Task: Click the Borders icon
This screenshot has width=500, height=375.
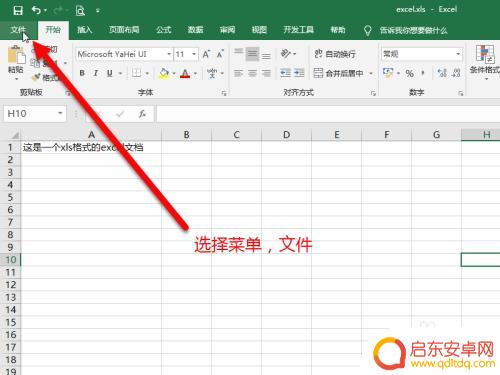Action: click(x=136, y=73)
